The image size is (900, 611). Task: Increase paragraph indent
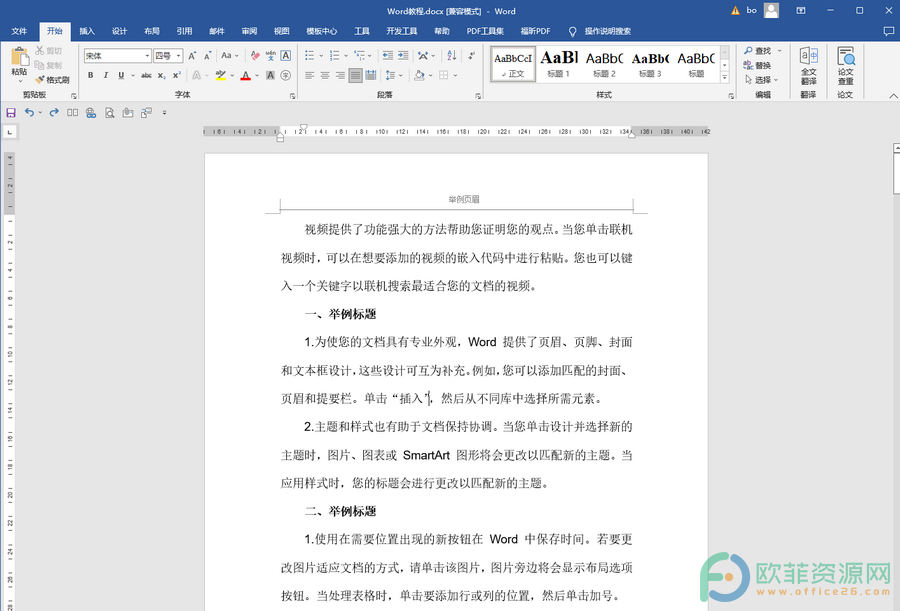coord(404,56)
